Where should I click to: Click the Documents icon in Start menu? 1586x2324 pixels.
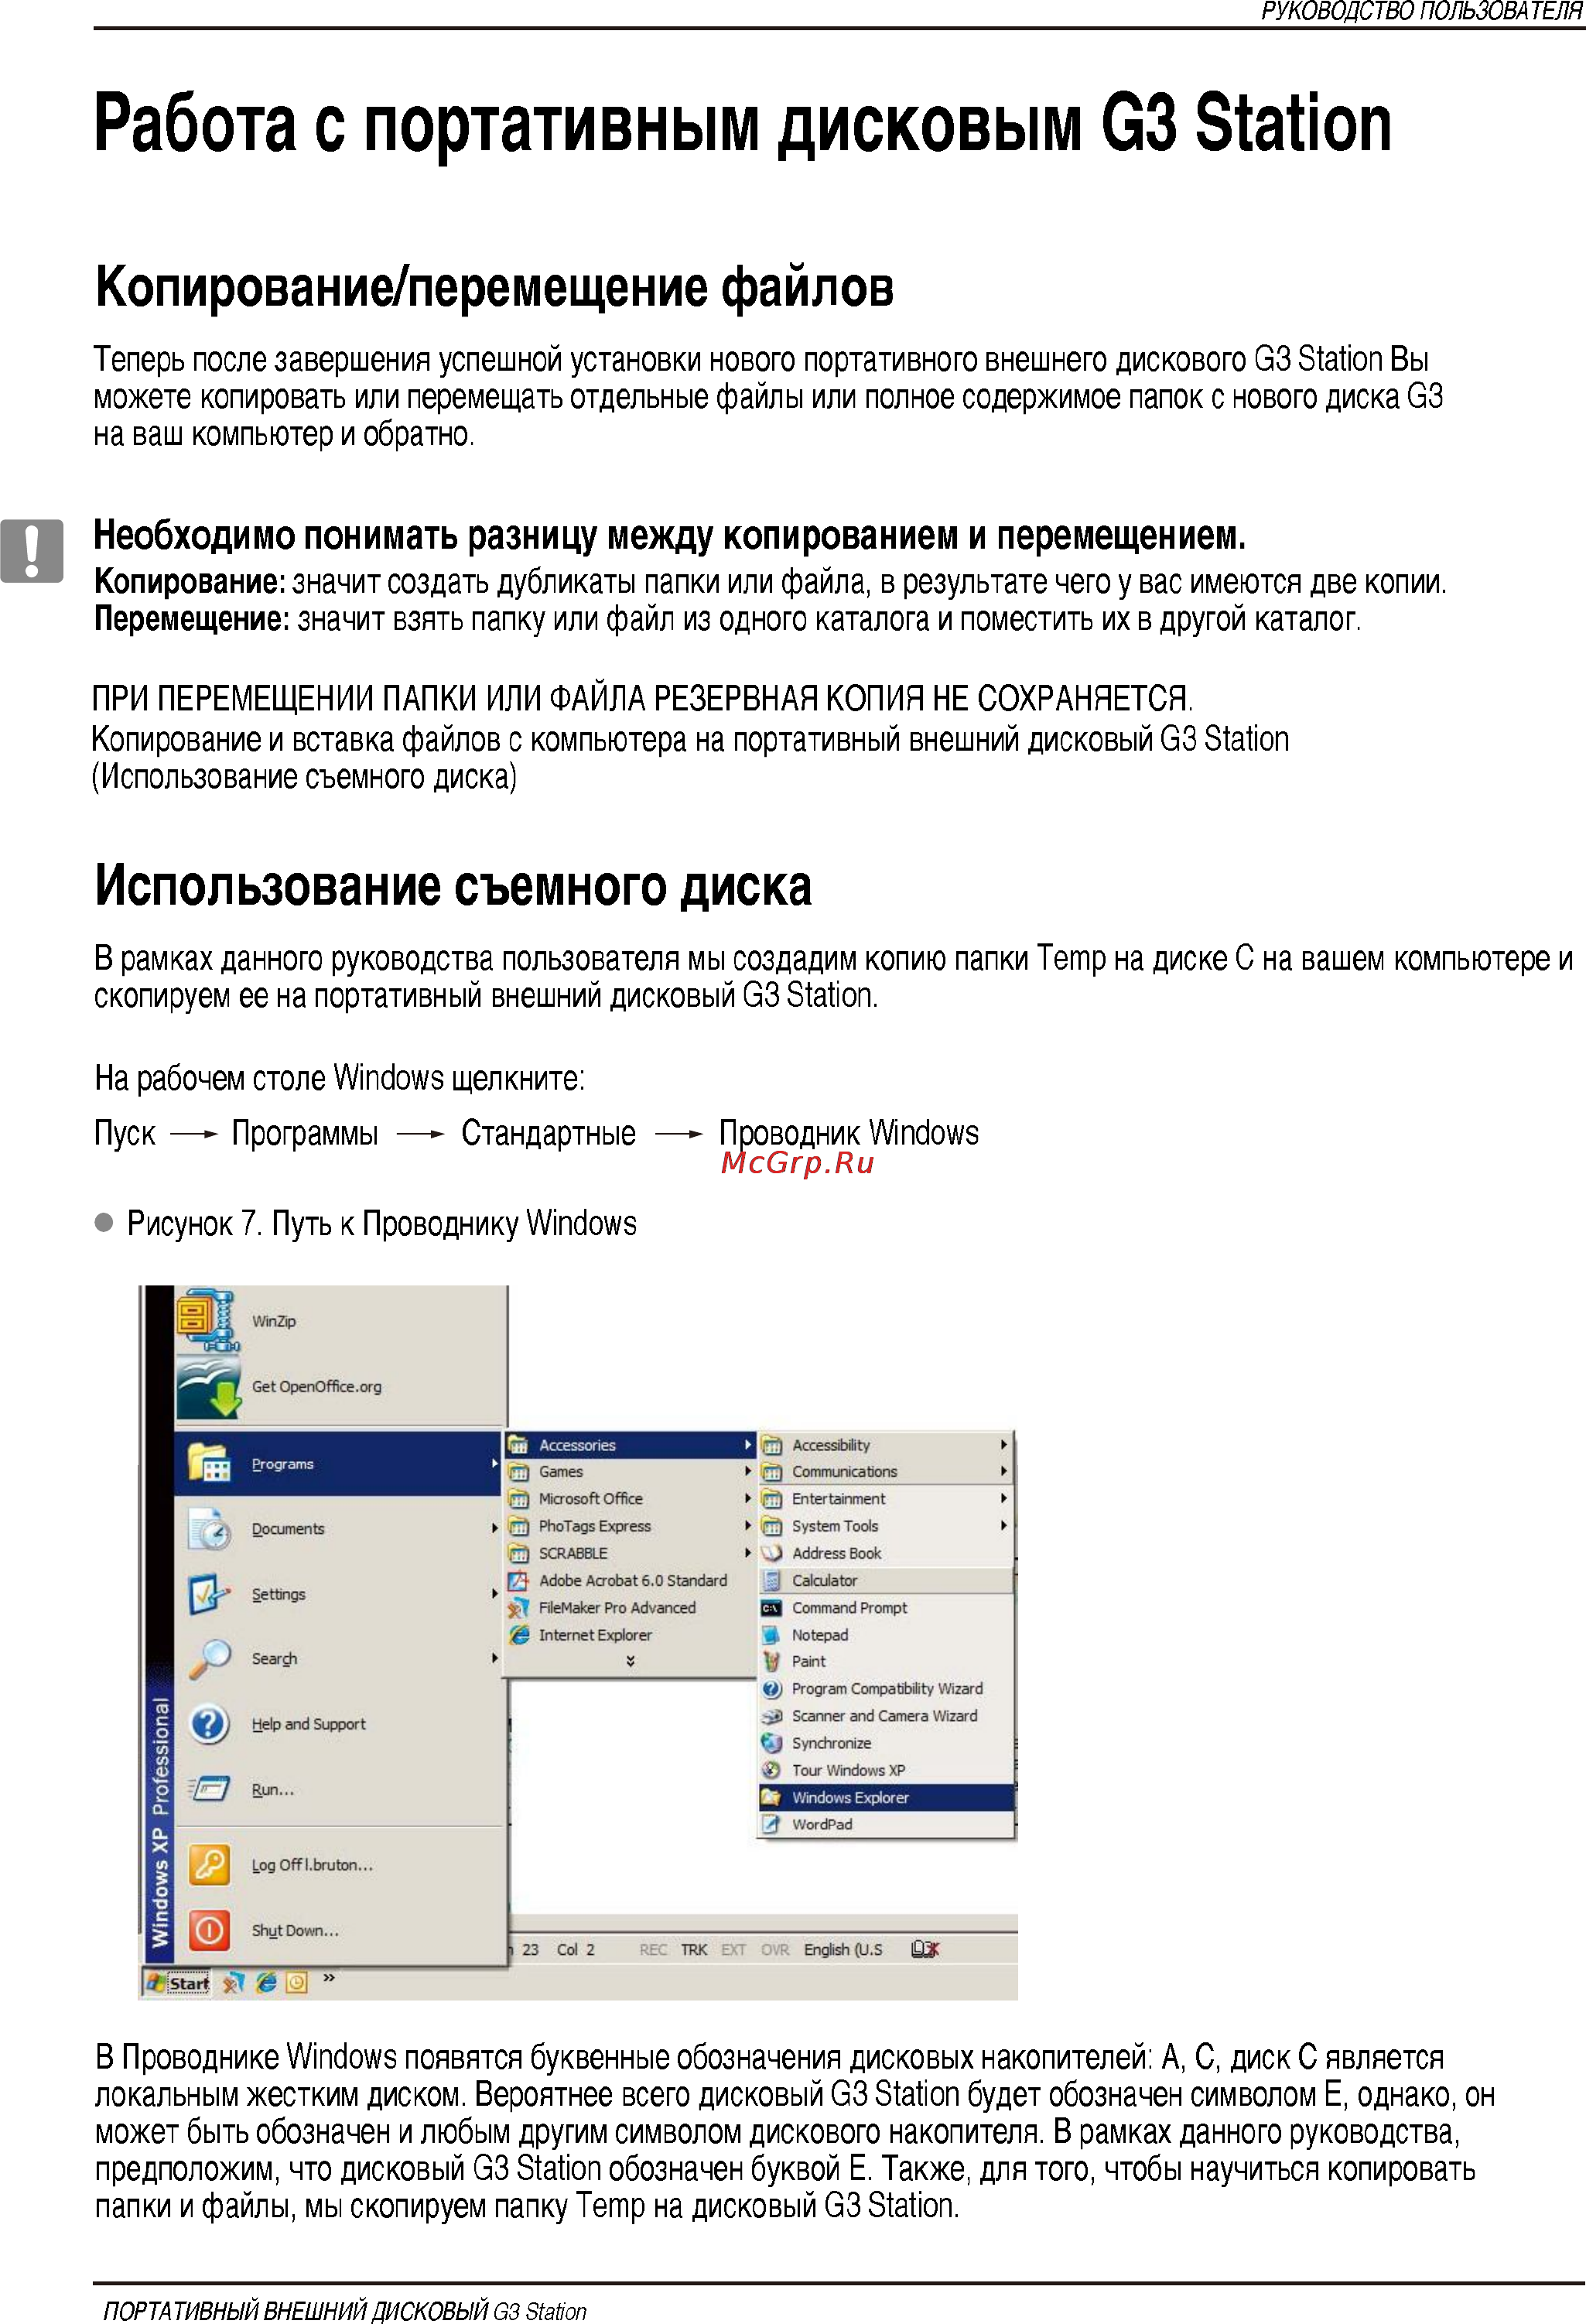(x=210, y=1529)
